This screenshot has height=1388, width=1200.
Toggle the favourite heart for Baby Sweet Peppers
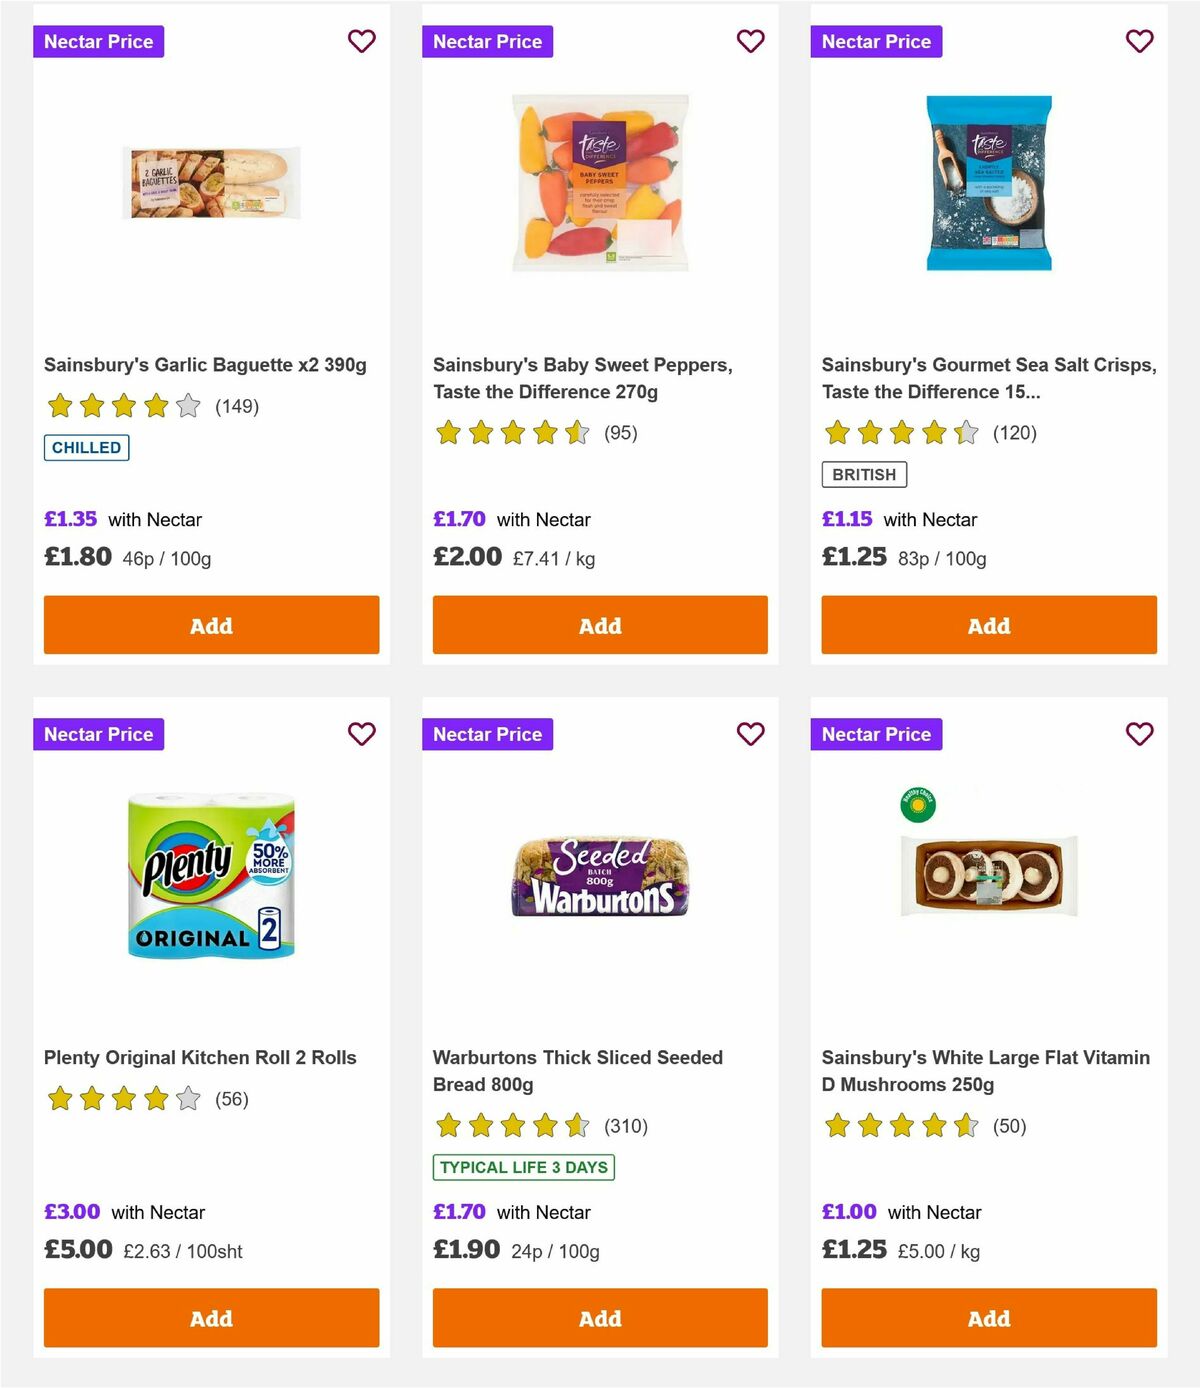(x=751, y=41)
